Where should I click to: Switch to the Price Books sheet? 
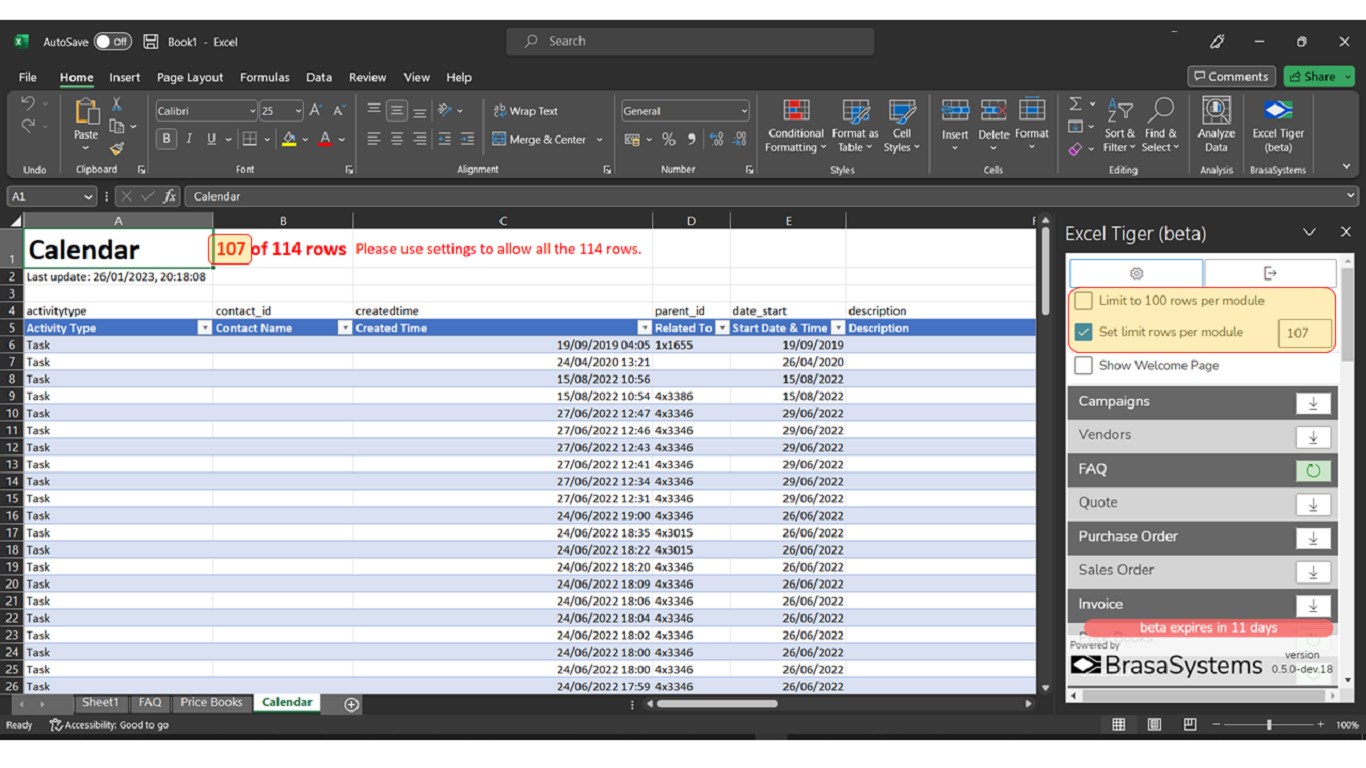[211, 703]
